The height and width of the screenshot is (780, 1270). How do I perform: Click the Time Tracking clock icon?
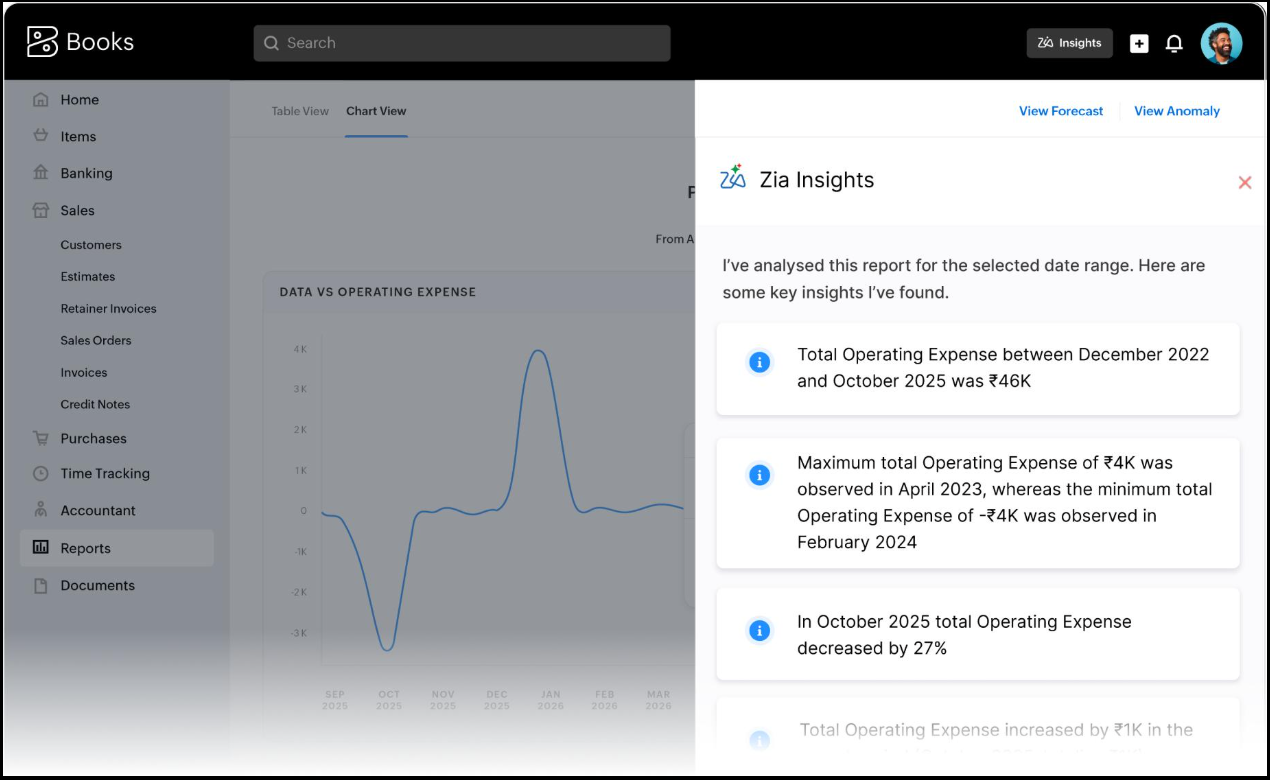pos(41,473)
